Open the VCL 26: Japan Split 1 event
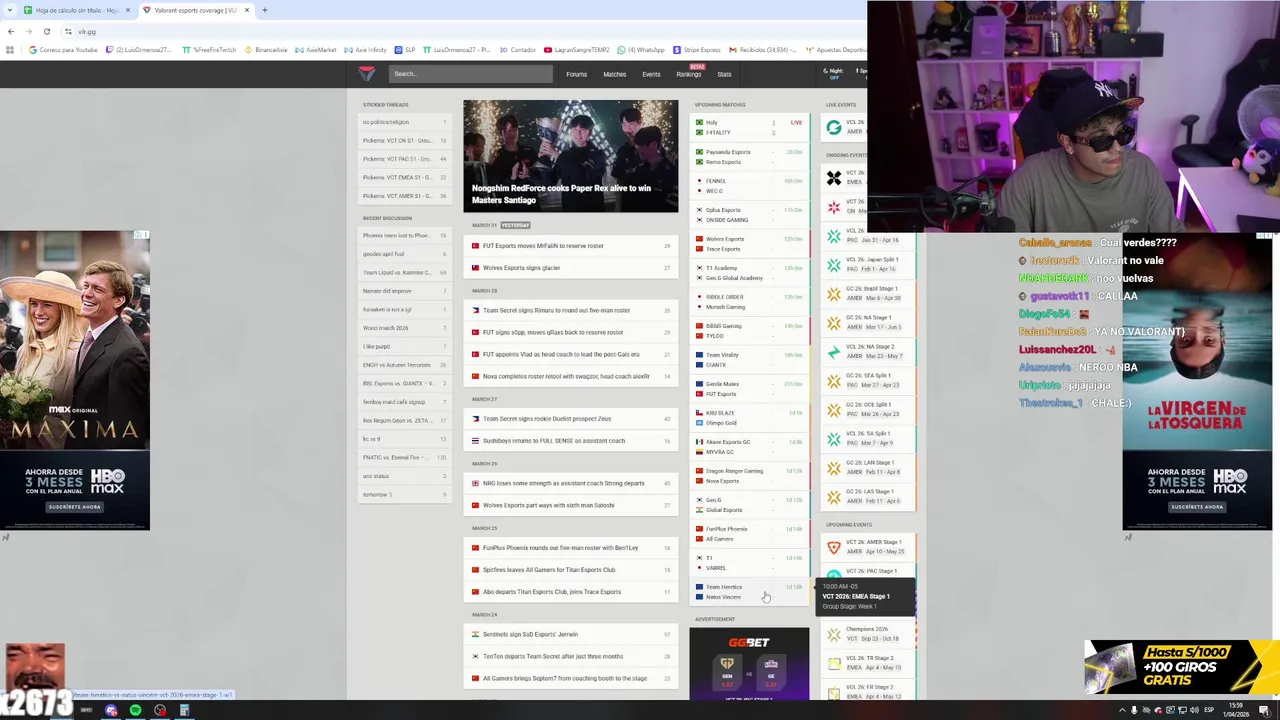 868,265
